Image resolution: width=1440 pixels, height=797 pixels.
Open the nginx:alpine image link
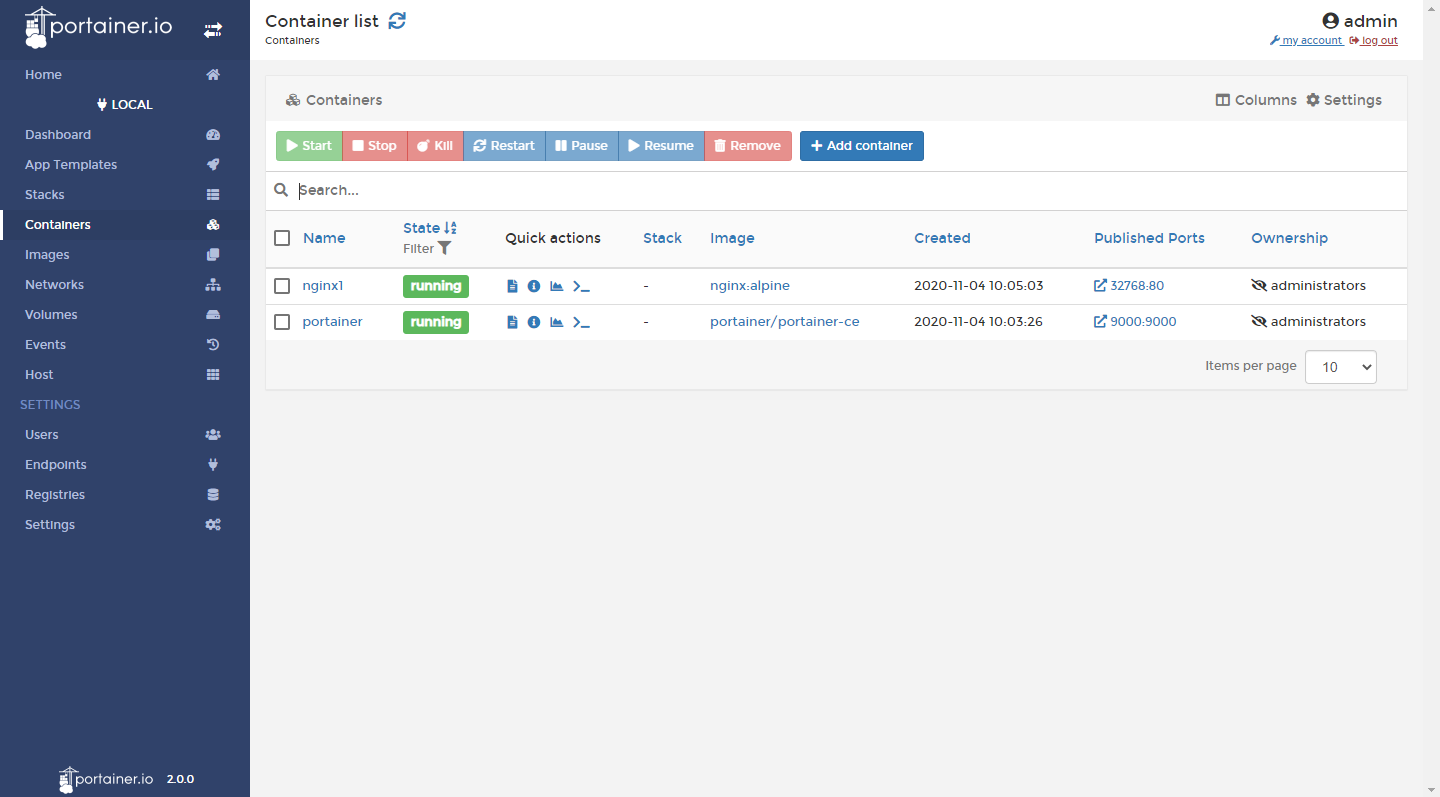pyautogui.click(x=750, y=286)
